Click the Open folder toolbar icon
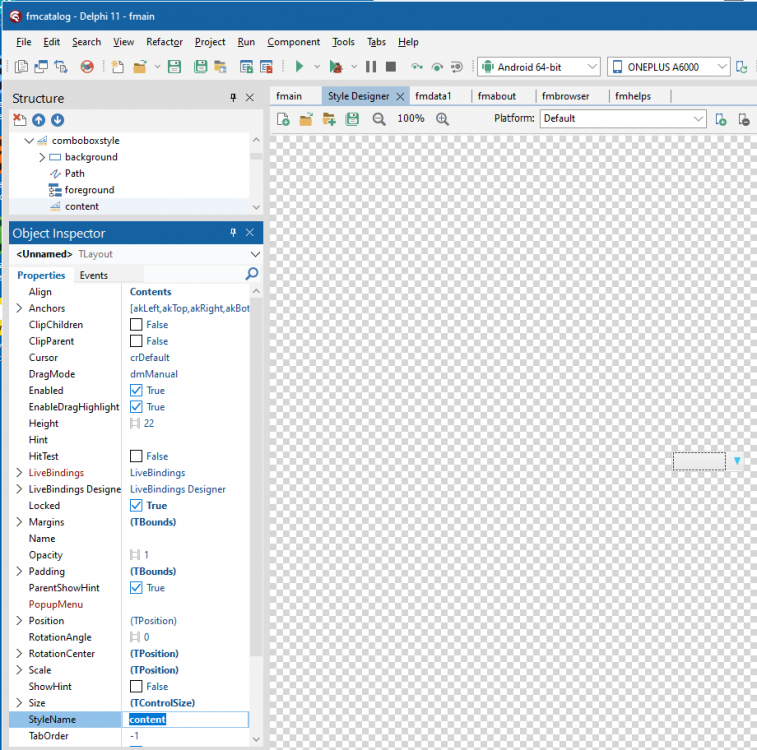Screen dimensions: 757x750 pos(140,67)
